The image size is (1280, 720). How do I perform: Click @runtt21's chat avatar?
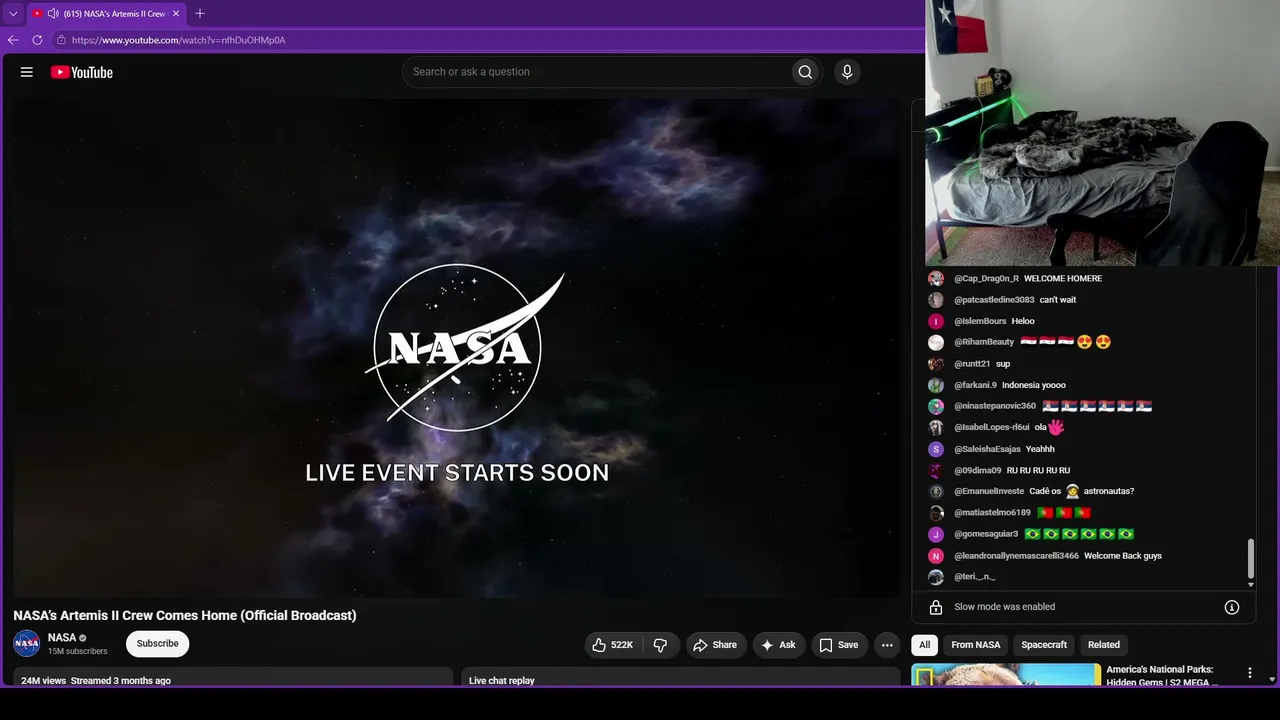click(936, 364)
